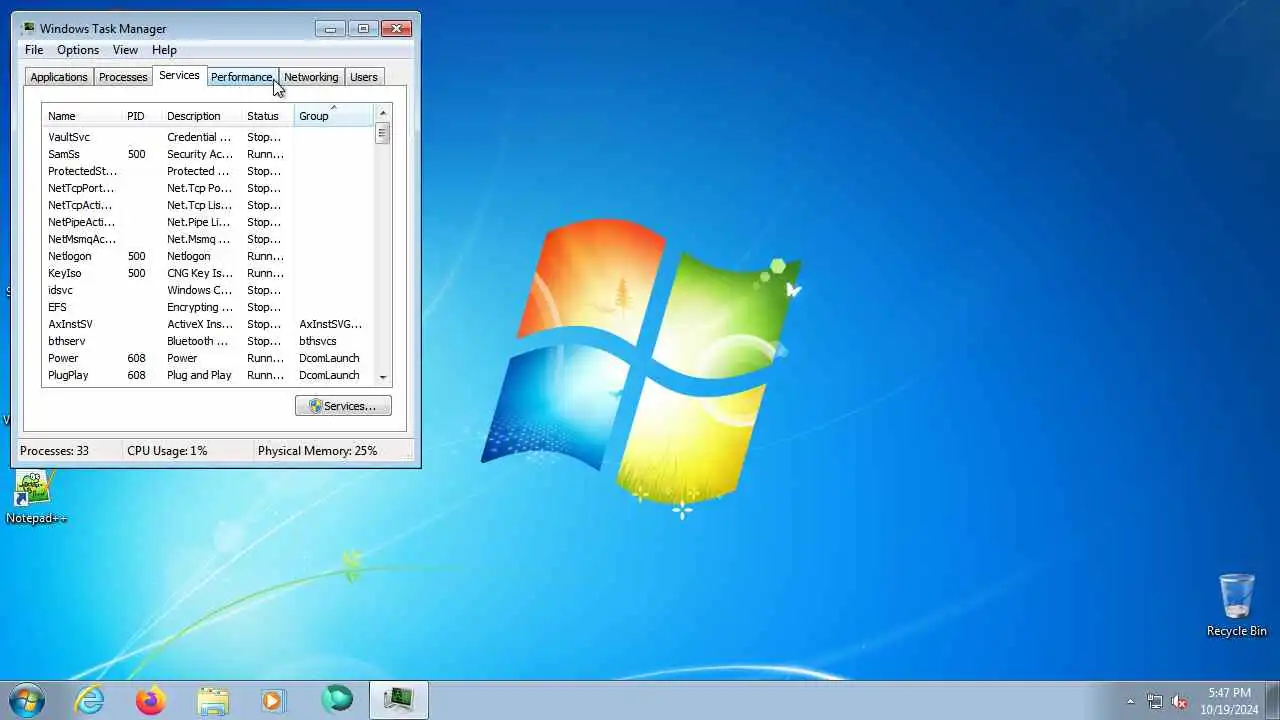
Task: Select the Power service row
Action: tap(207, 358)
